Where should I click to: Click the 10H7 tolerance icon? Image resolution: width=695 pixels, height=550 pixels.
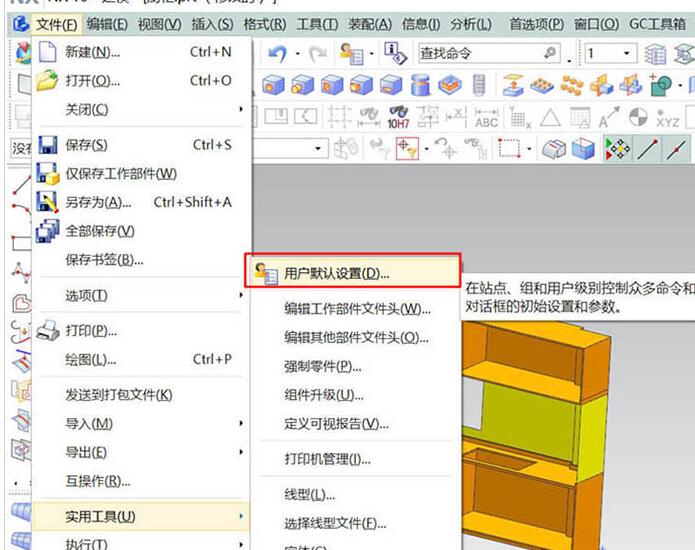pyautogui.click(x=398, y=117)
